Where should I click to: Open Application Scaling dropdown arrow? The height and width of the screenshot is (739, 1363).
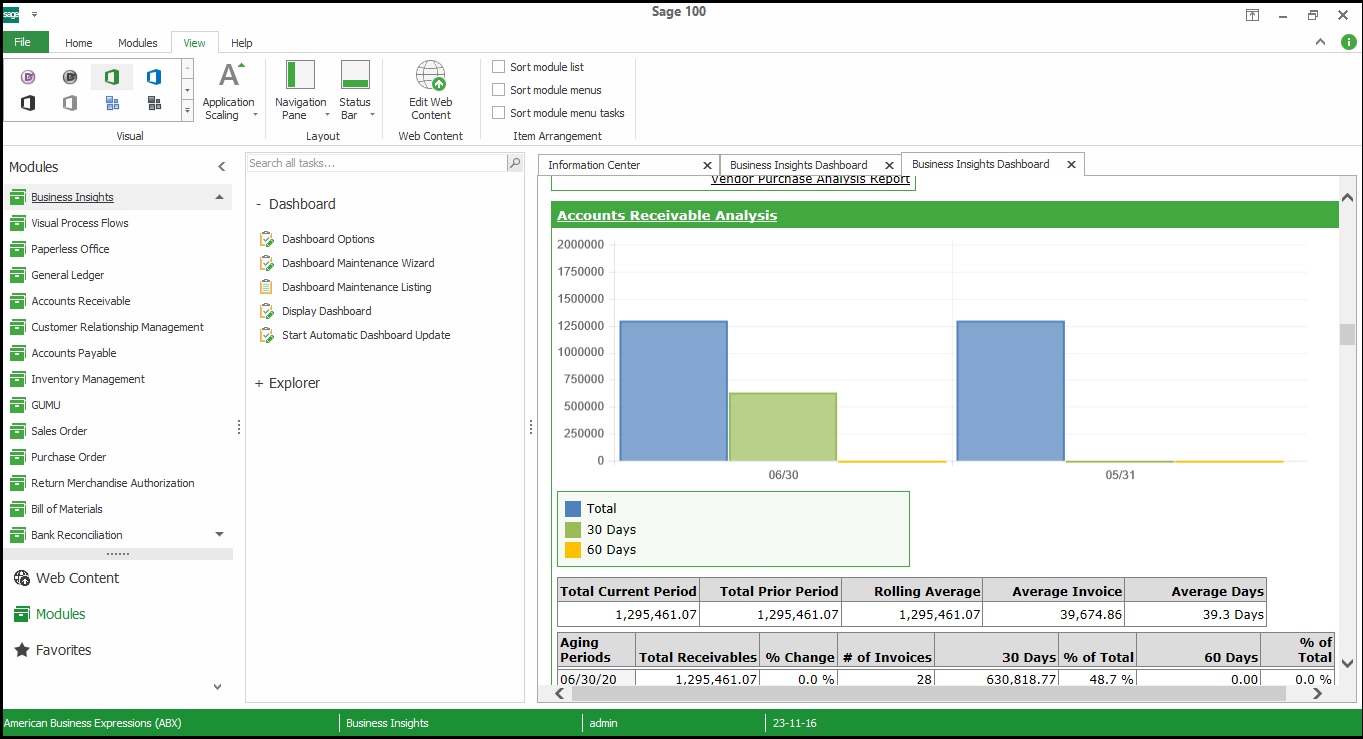pos(254,115)
